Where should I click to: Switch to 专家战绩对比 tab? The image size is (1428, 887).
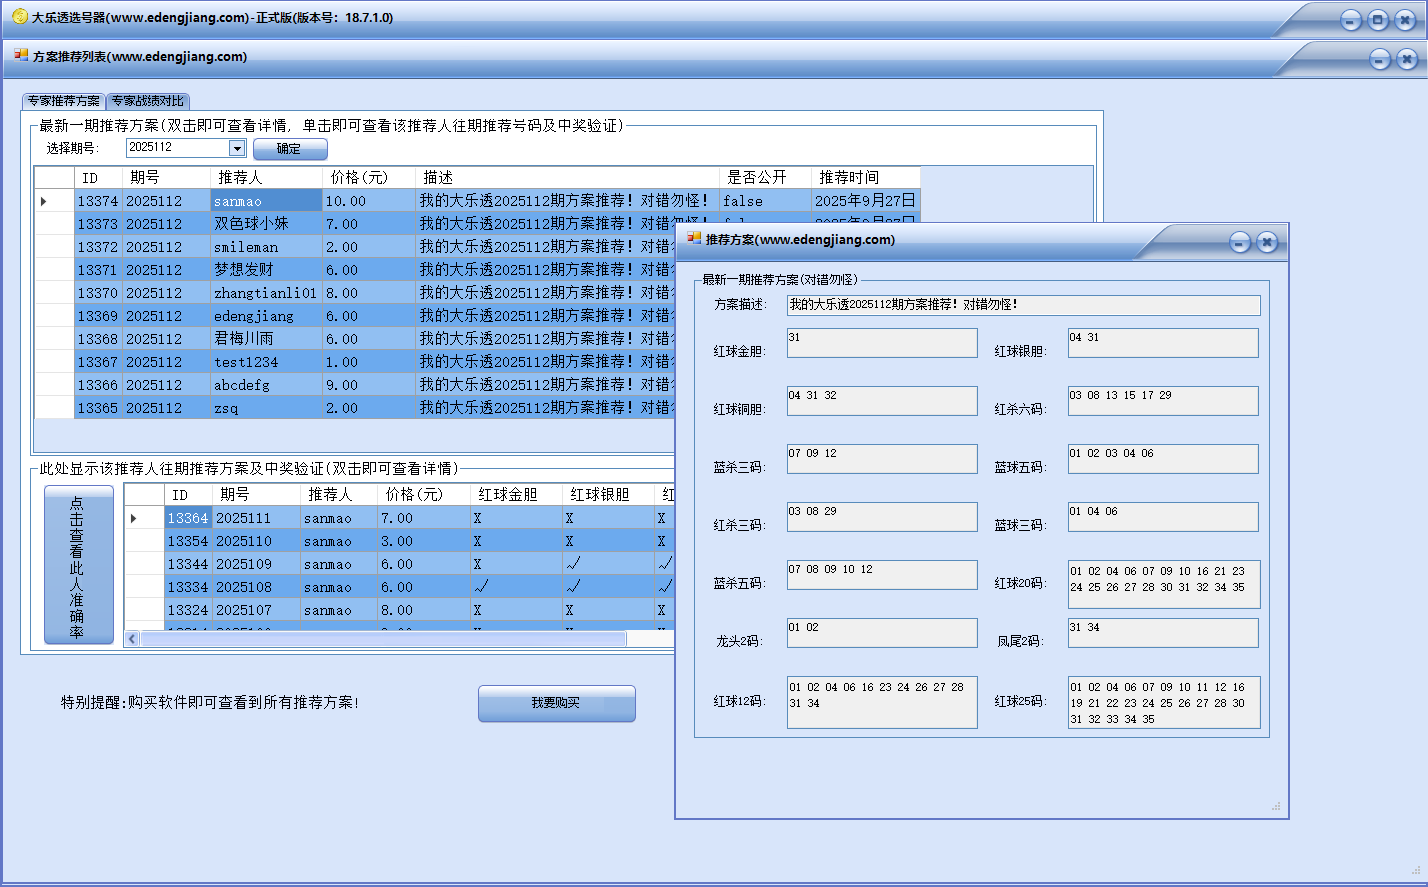147,101
